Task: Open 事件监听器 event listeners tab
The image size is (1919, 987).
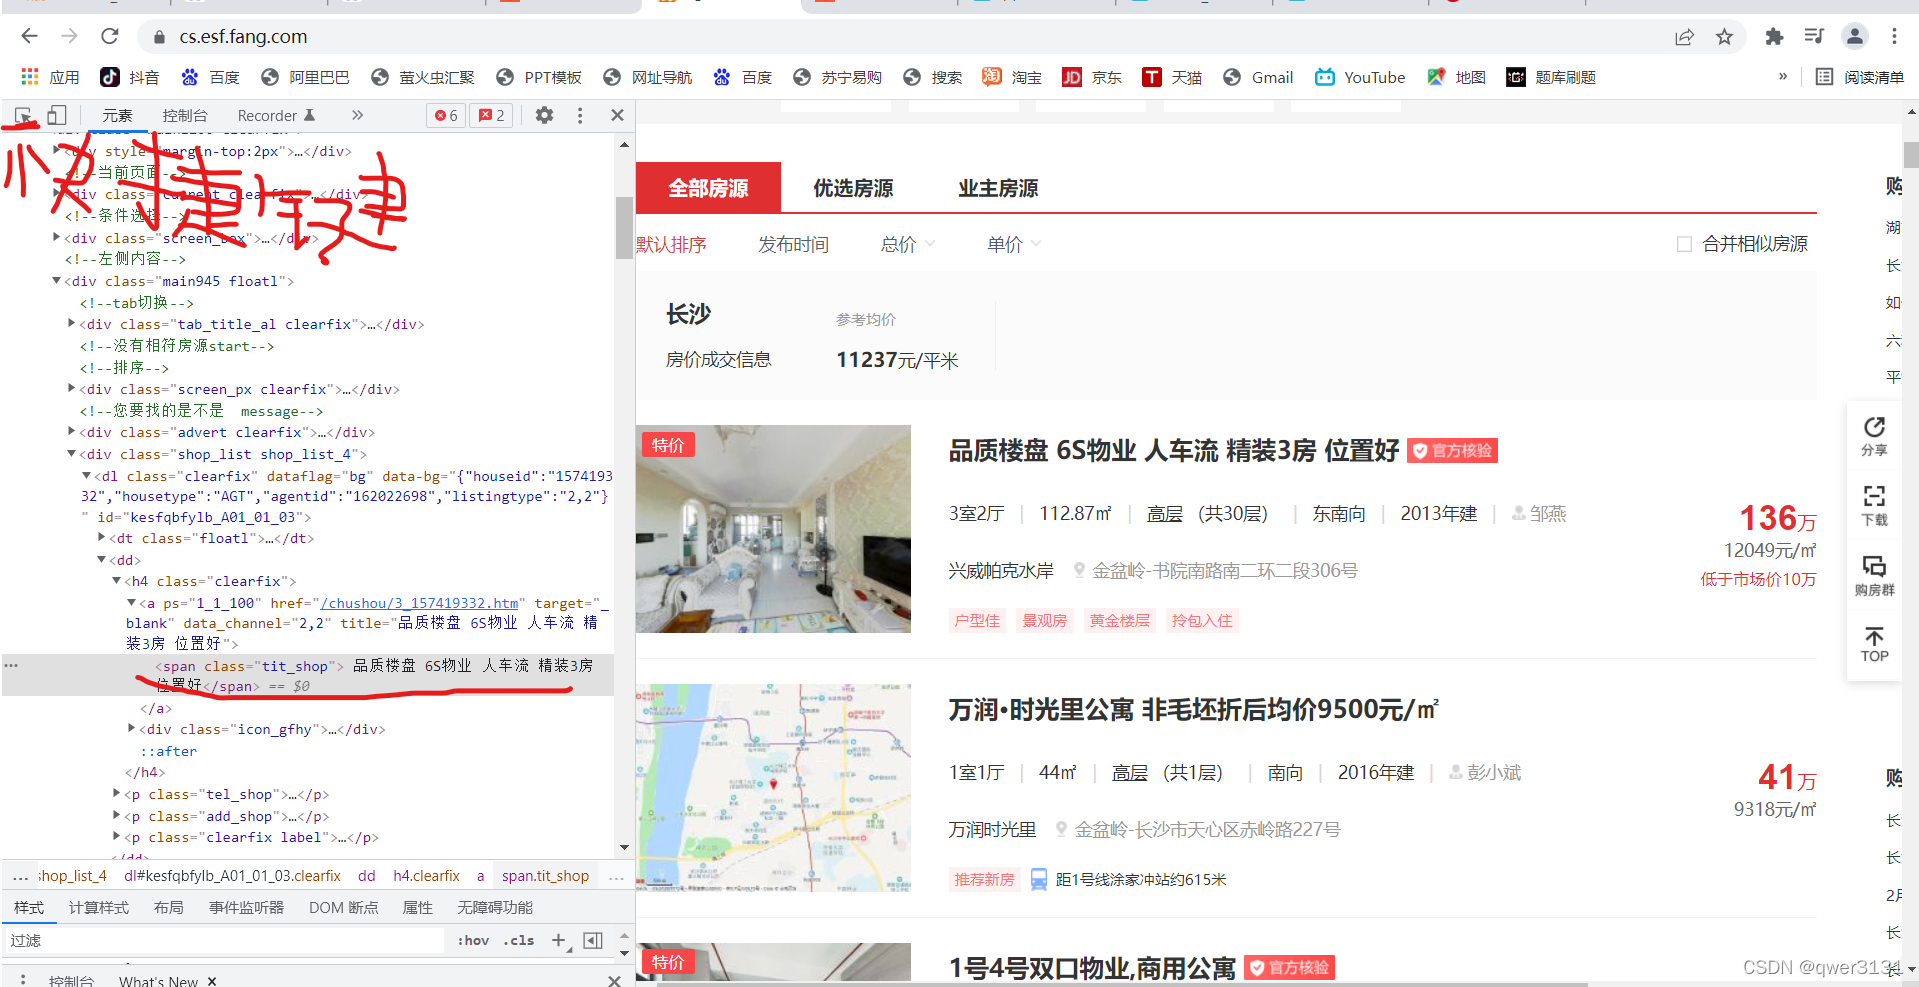Action: [246, 907]
